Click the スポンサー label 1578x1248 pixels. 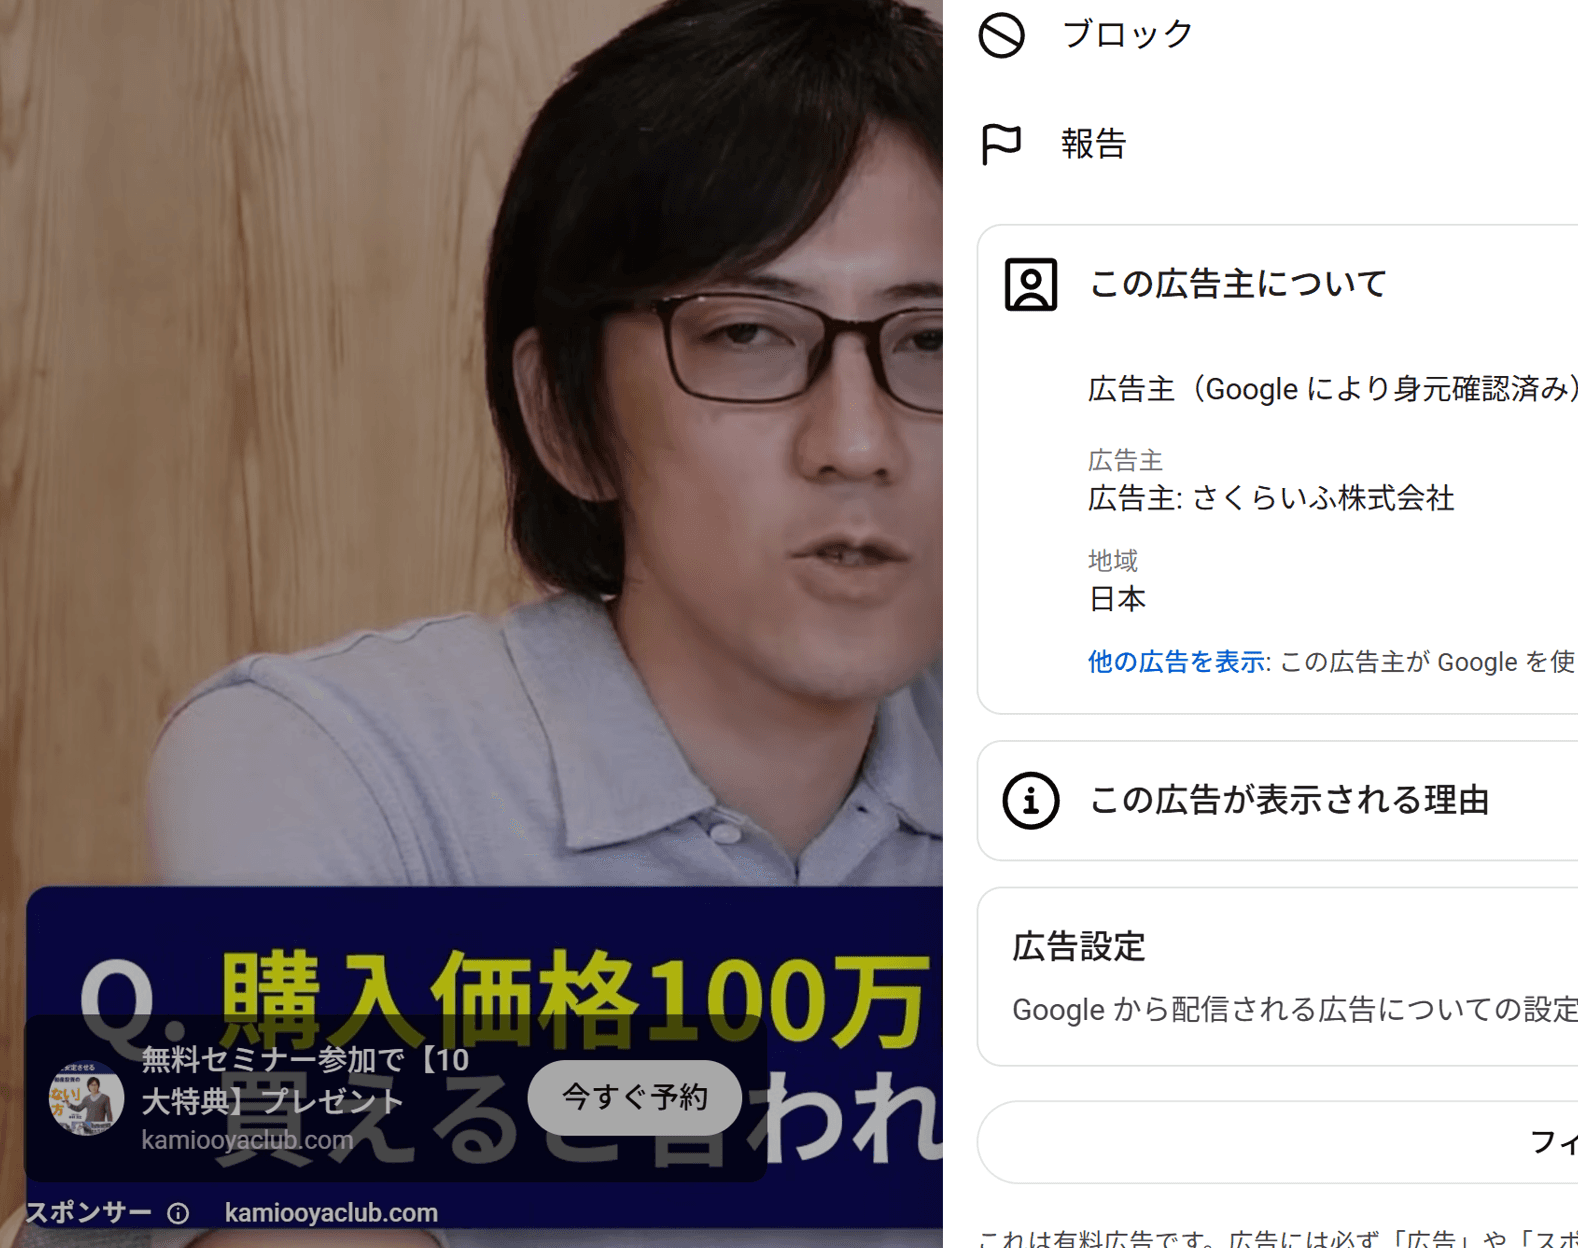(88, 1213)
